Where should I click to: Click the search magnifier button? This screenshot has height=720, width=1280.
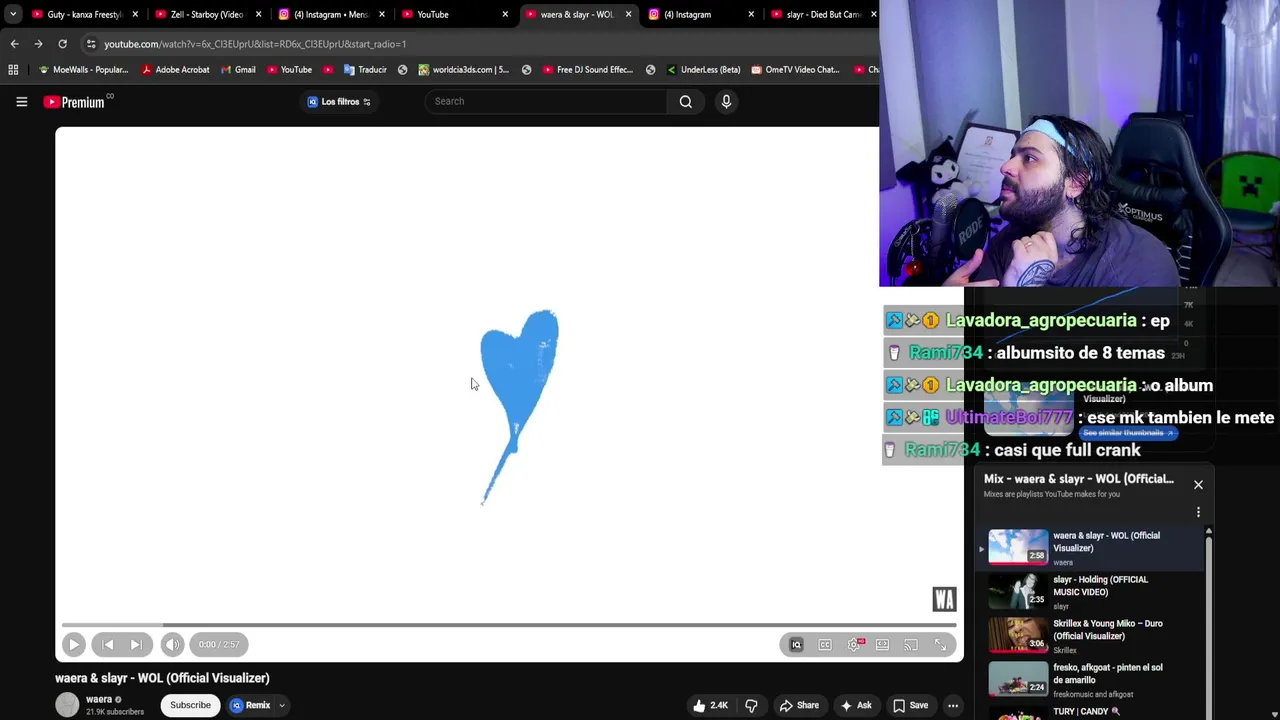(x=686, y=101)
